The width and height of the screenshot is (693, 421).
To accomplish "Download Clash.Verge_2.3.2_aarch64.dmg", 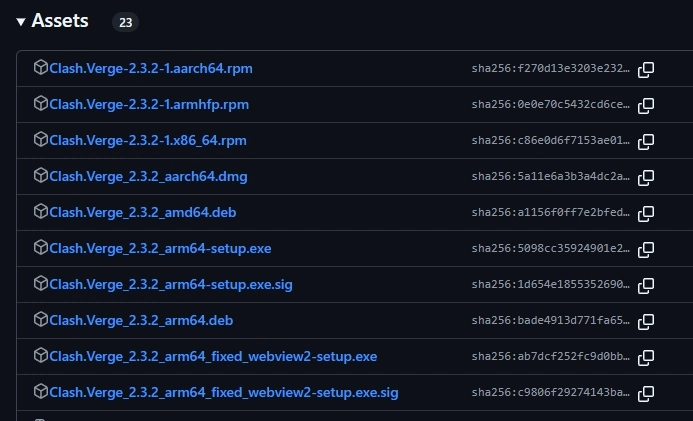I will (148, 177).
